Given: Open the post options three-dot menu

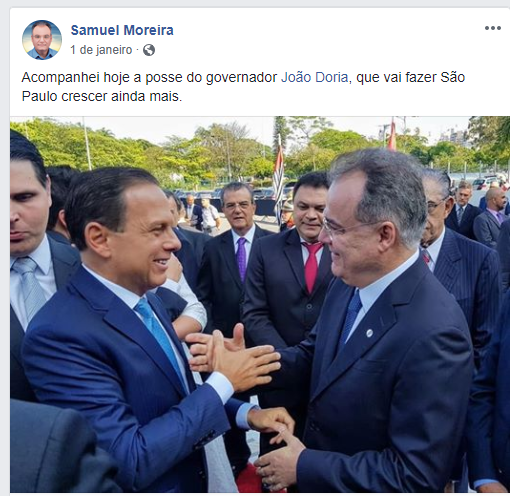Looking at the screenshot, I should coord(493,28).
